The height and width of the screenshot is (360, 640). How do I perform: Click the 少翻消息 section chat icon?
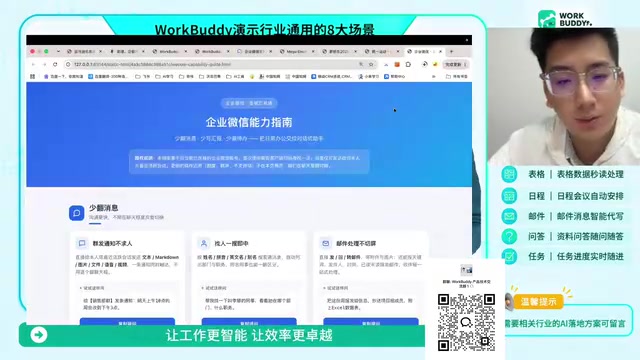tap(76, 213)
